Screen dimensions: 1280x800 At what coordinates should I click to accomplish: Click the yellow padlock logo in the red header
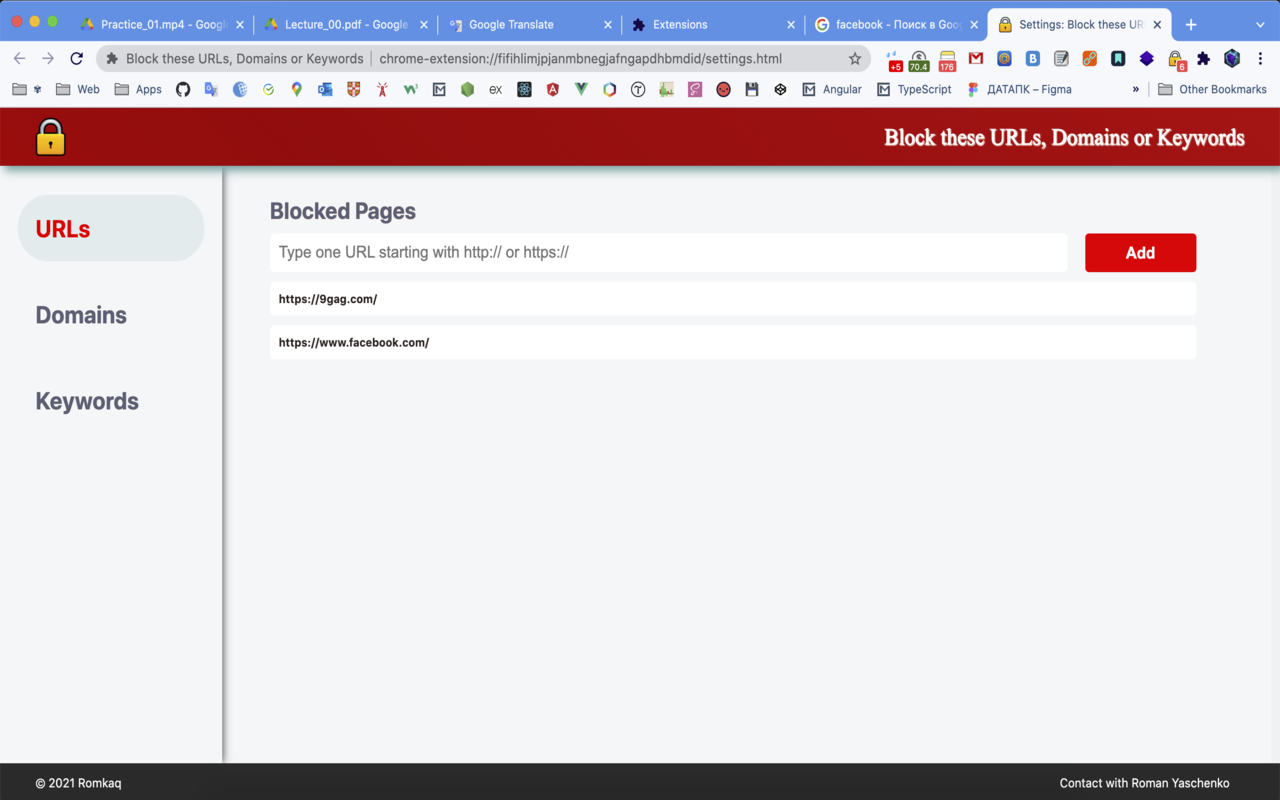pos(49,136)
